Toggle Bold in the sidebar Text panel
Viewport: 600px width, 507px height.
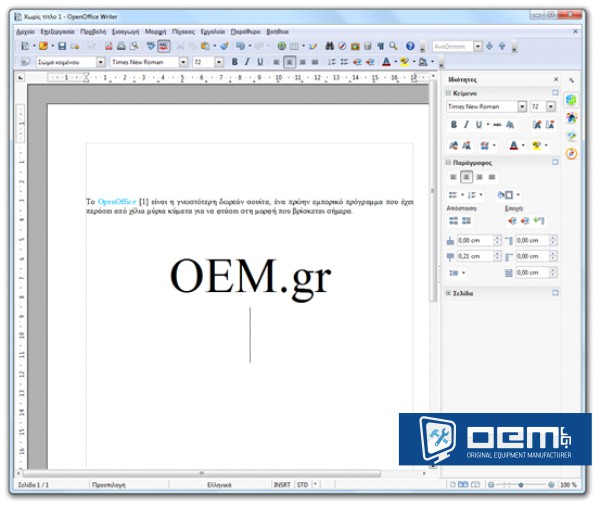(454, 125)
